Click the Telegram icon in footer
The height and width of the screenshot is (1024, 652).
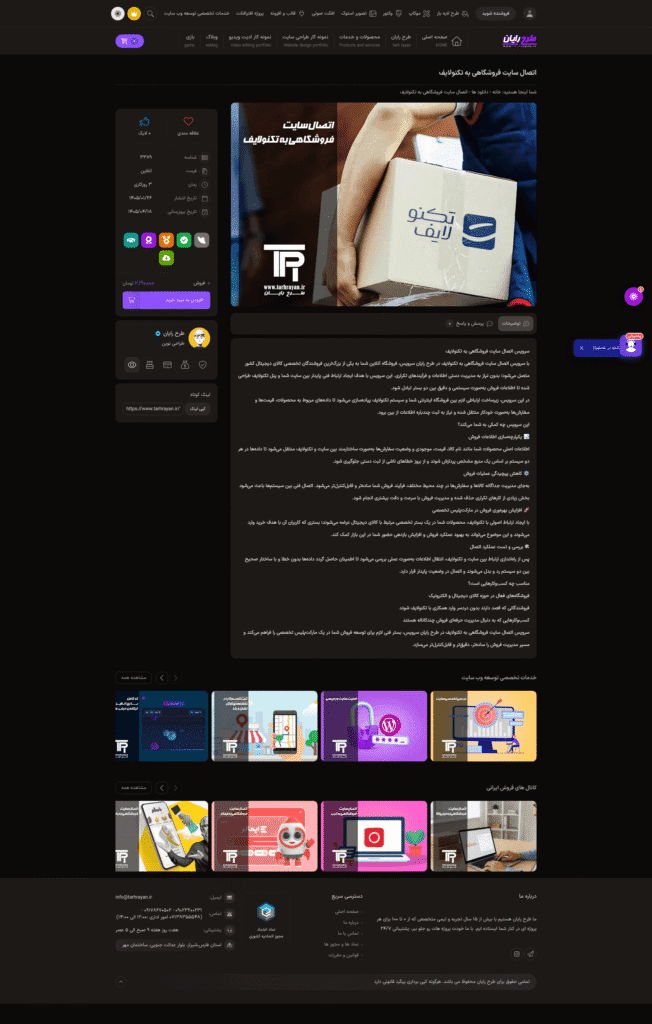[530, 954]
